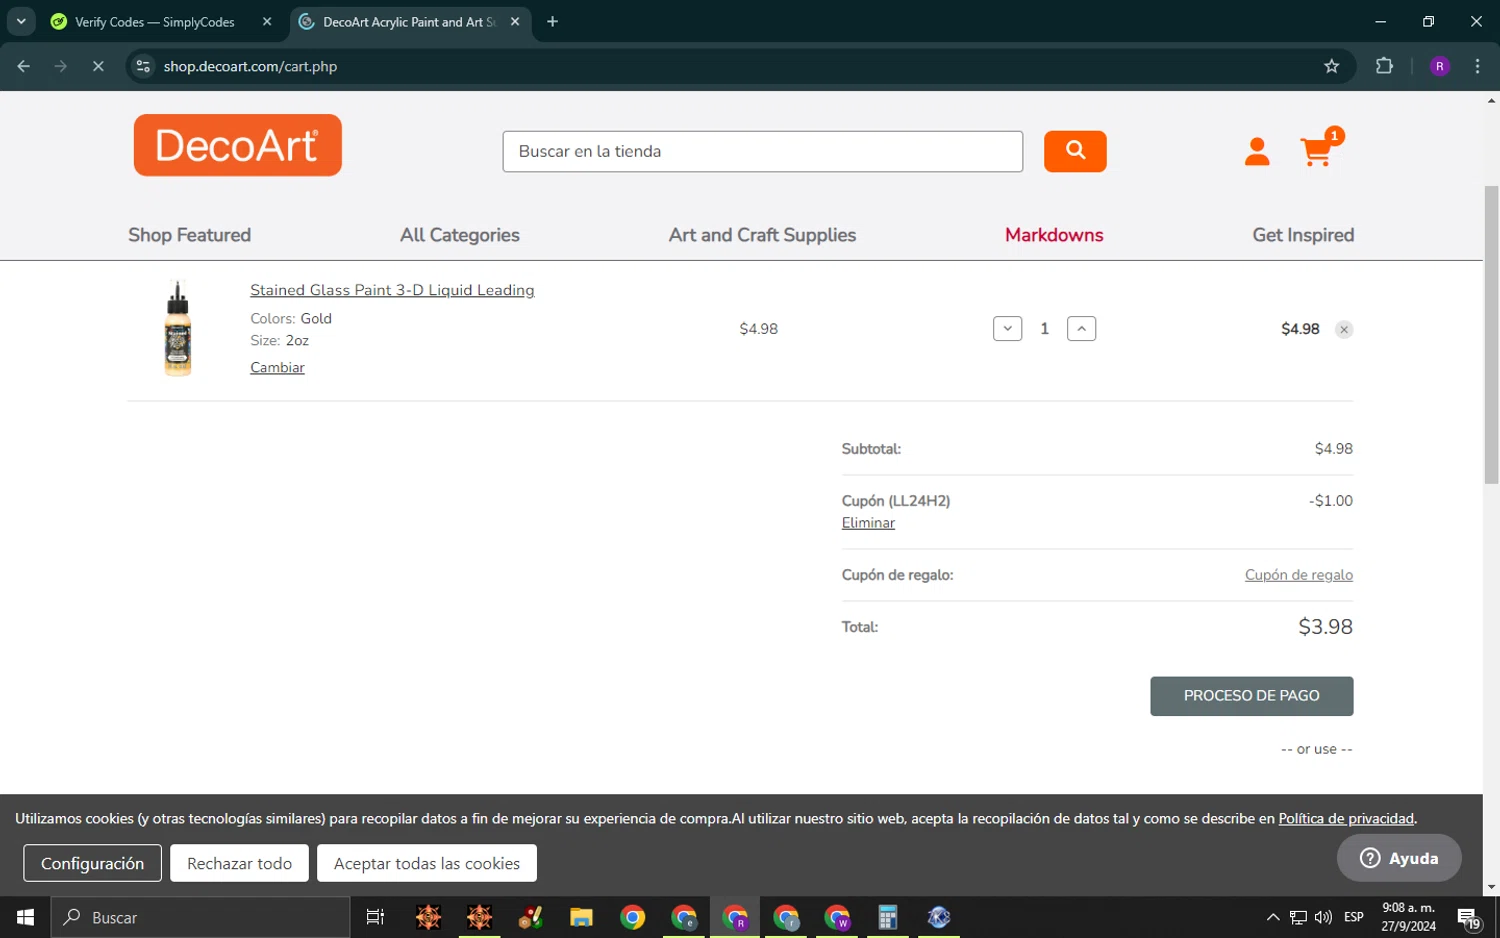The width and height of the screenshot is (1500, 938).
Task: Bookmark this page with the star icon
Action: click(1331, 66)
